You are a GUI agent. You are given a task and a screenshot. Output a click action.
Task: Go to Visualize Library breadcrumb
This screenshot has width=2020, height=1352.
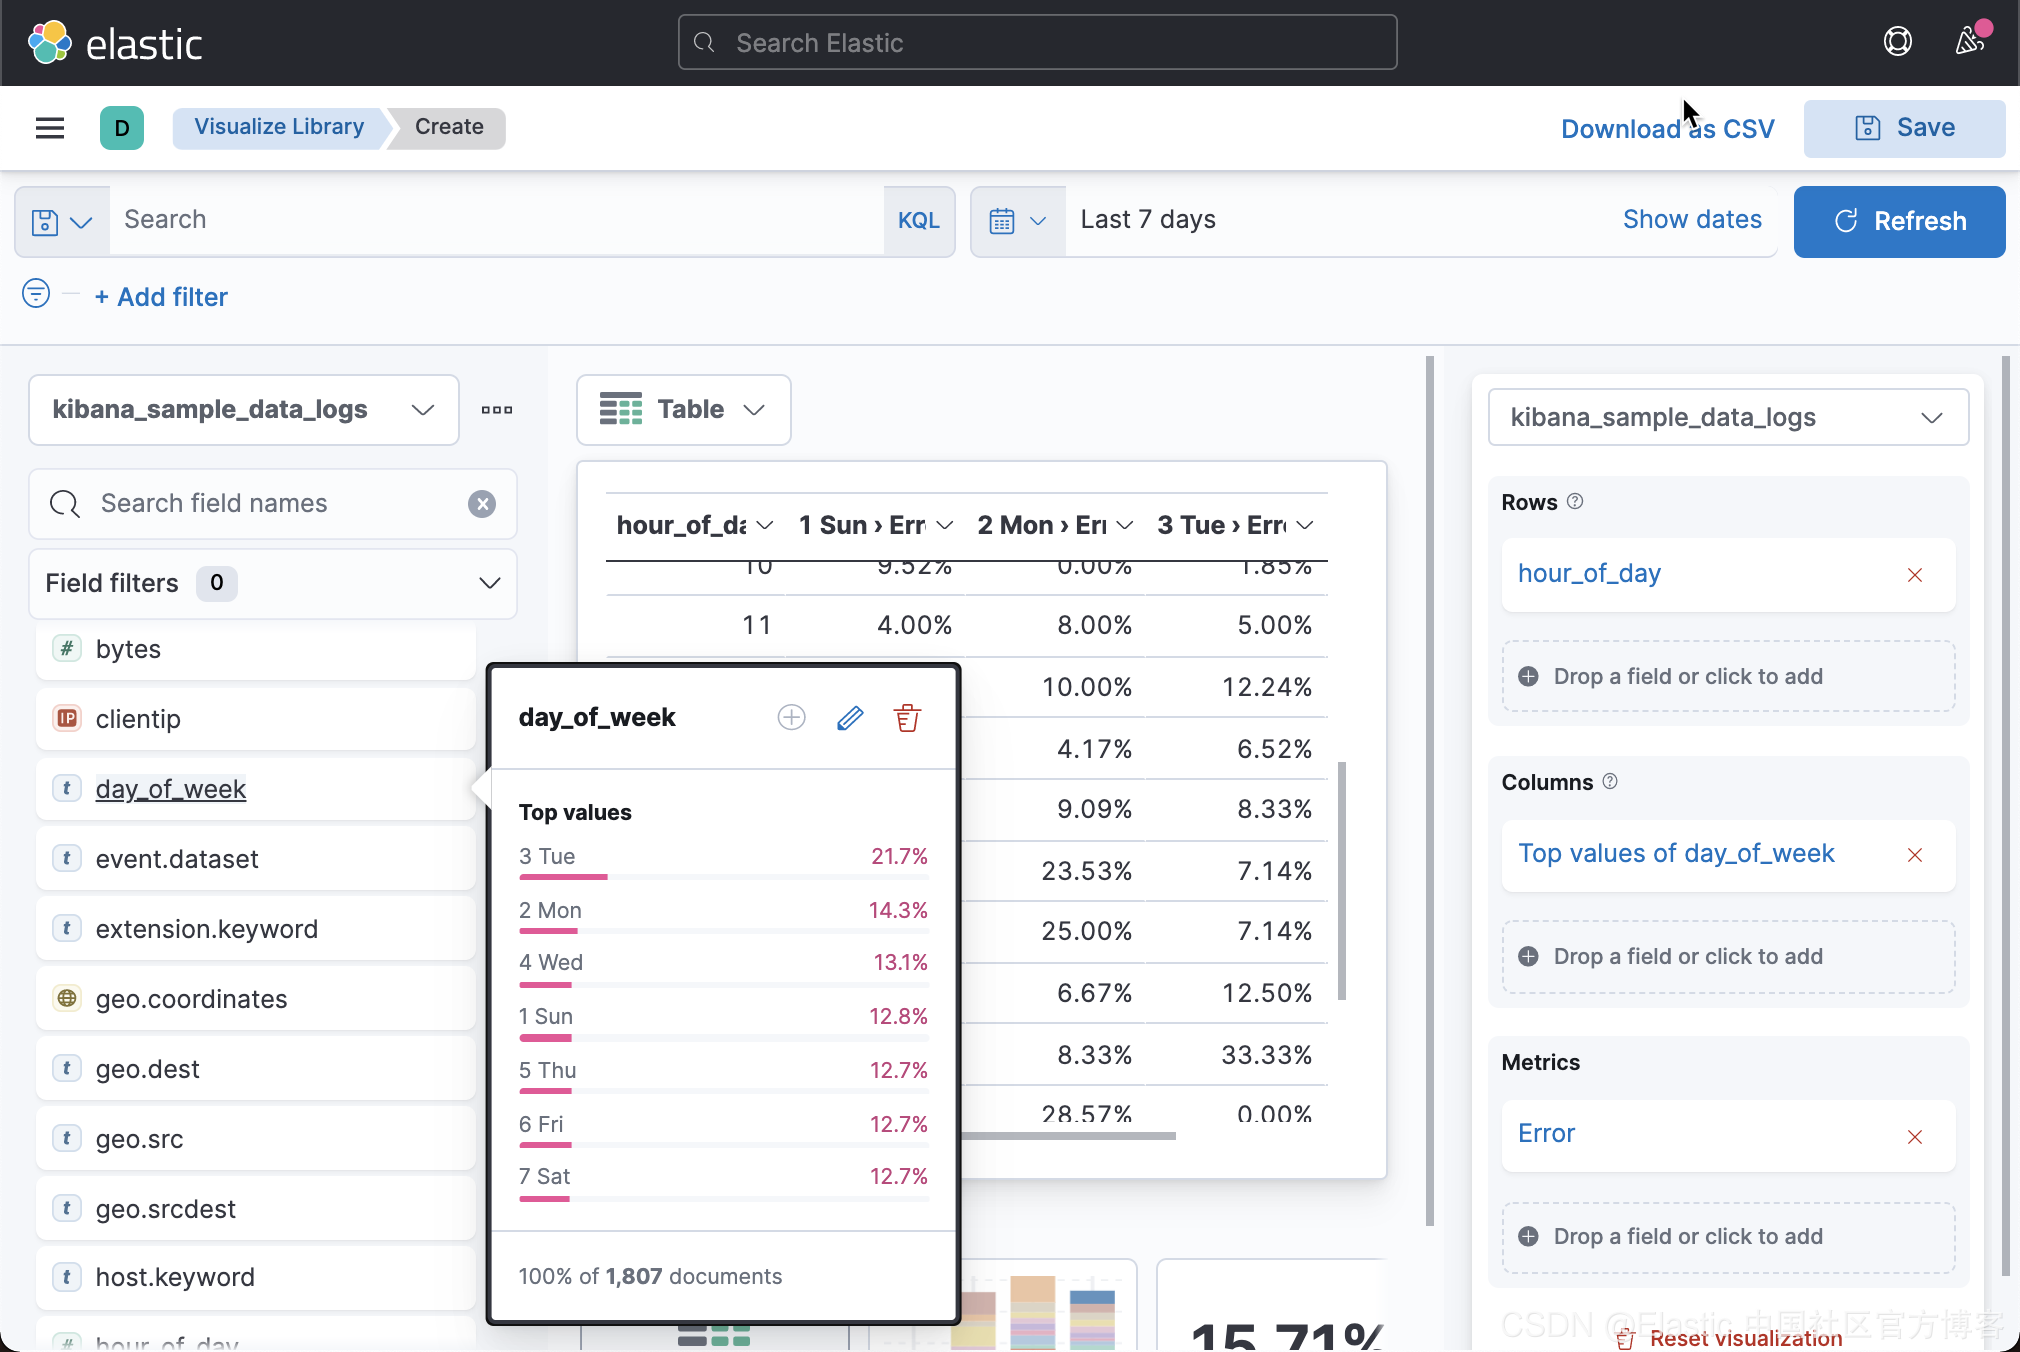279,127
